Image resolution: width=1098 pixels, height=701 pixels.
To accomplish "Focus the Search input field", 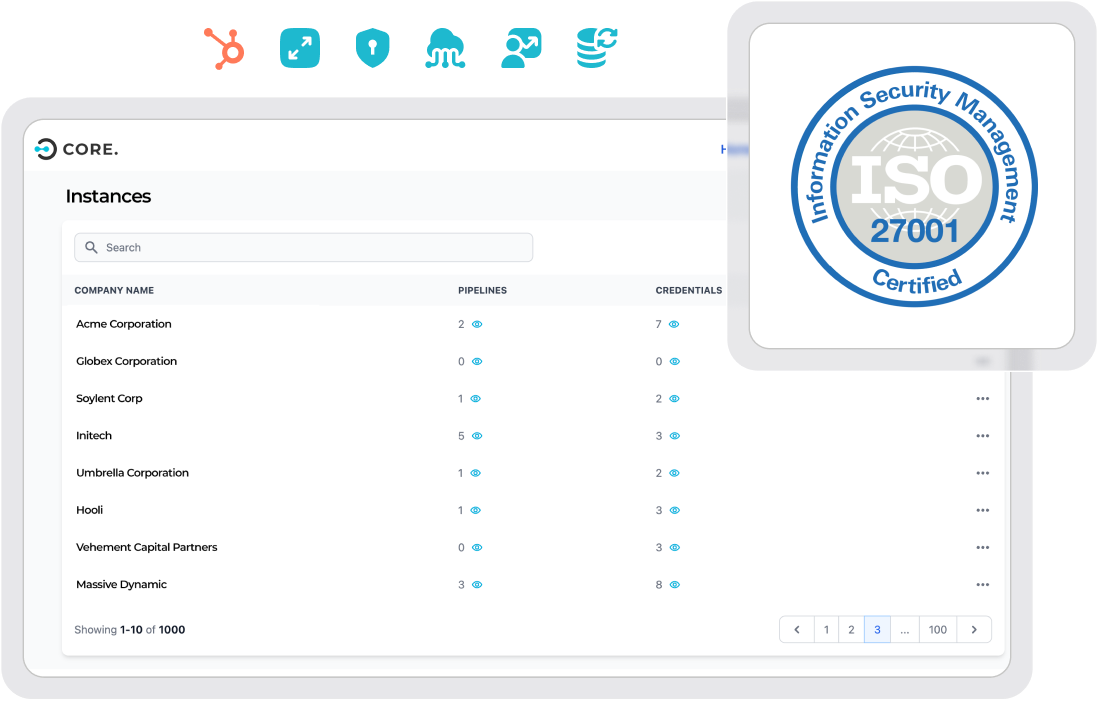I will (303, 247).
